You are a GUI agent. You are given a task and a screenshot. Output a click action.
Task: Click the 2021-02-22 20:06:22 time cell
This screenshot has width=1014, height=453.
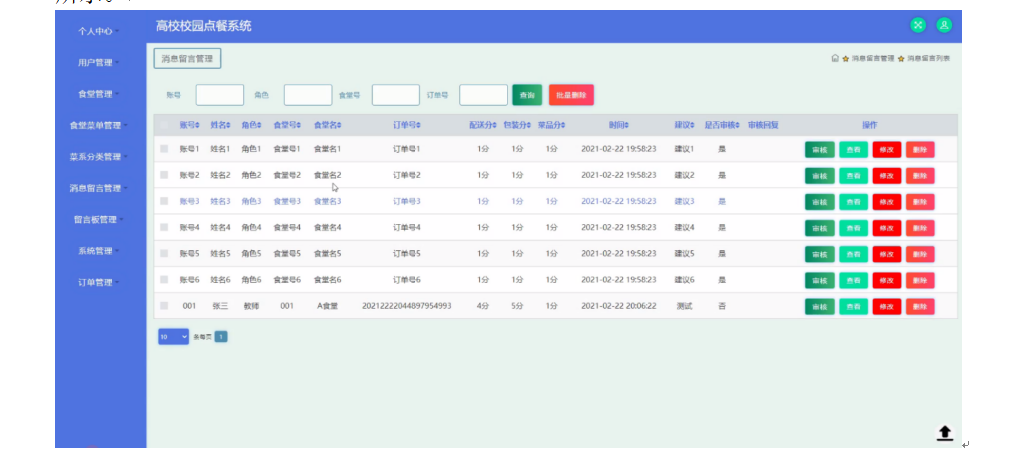(618, 305)
